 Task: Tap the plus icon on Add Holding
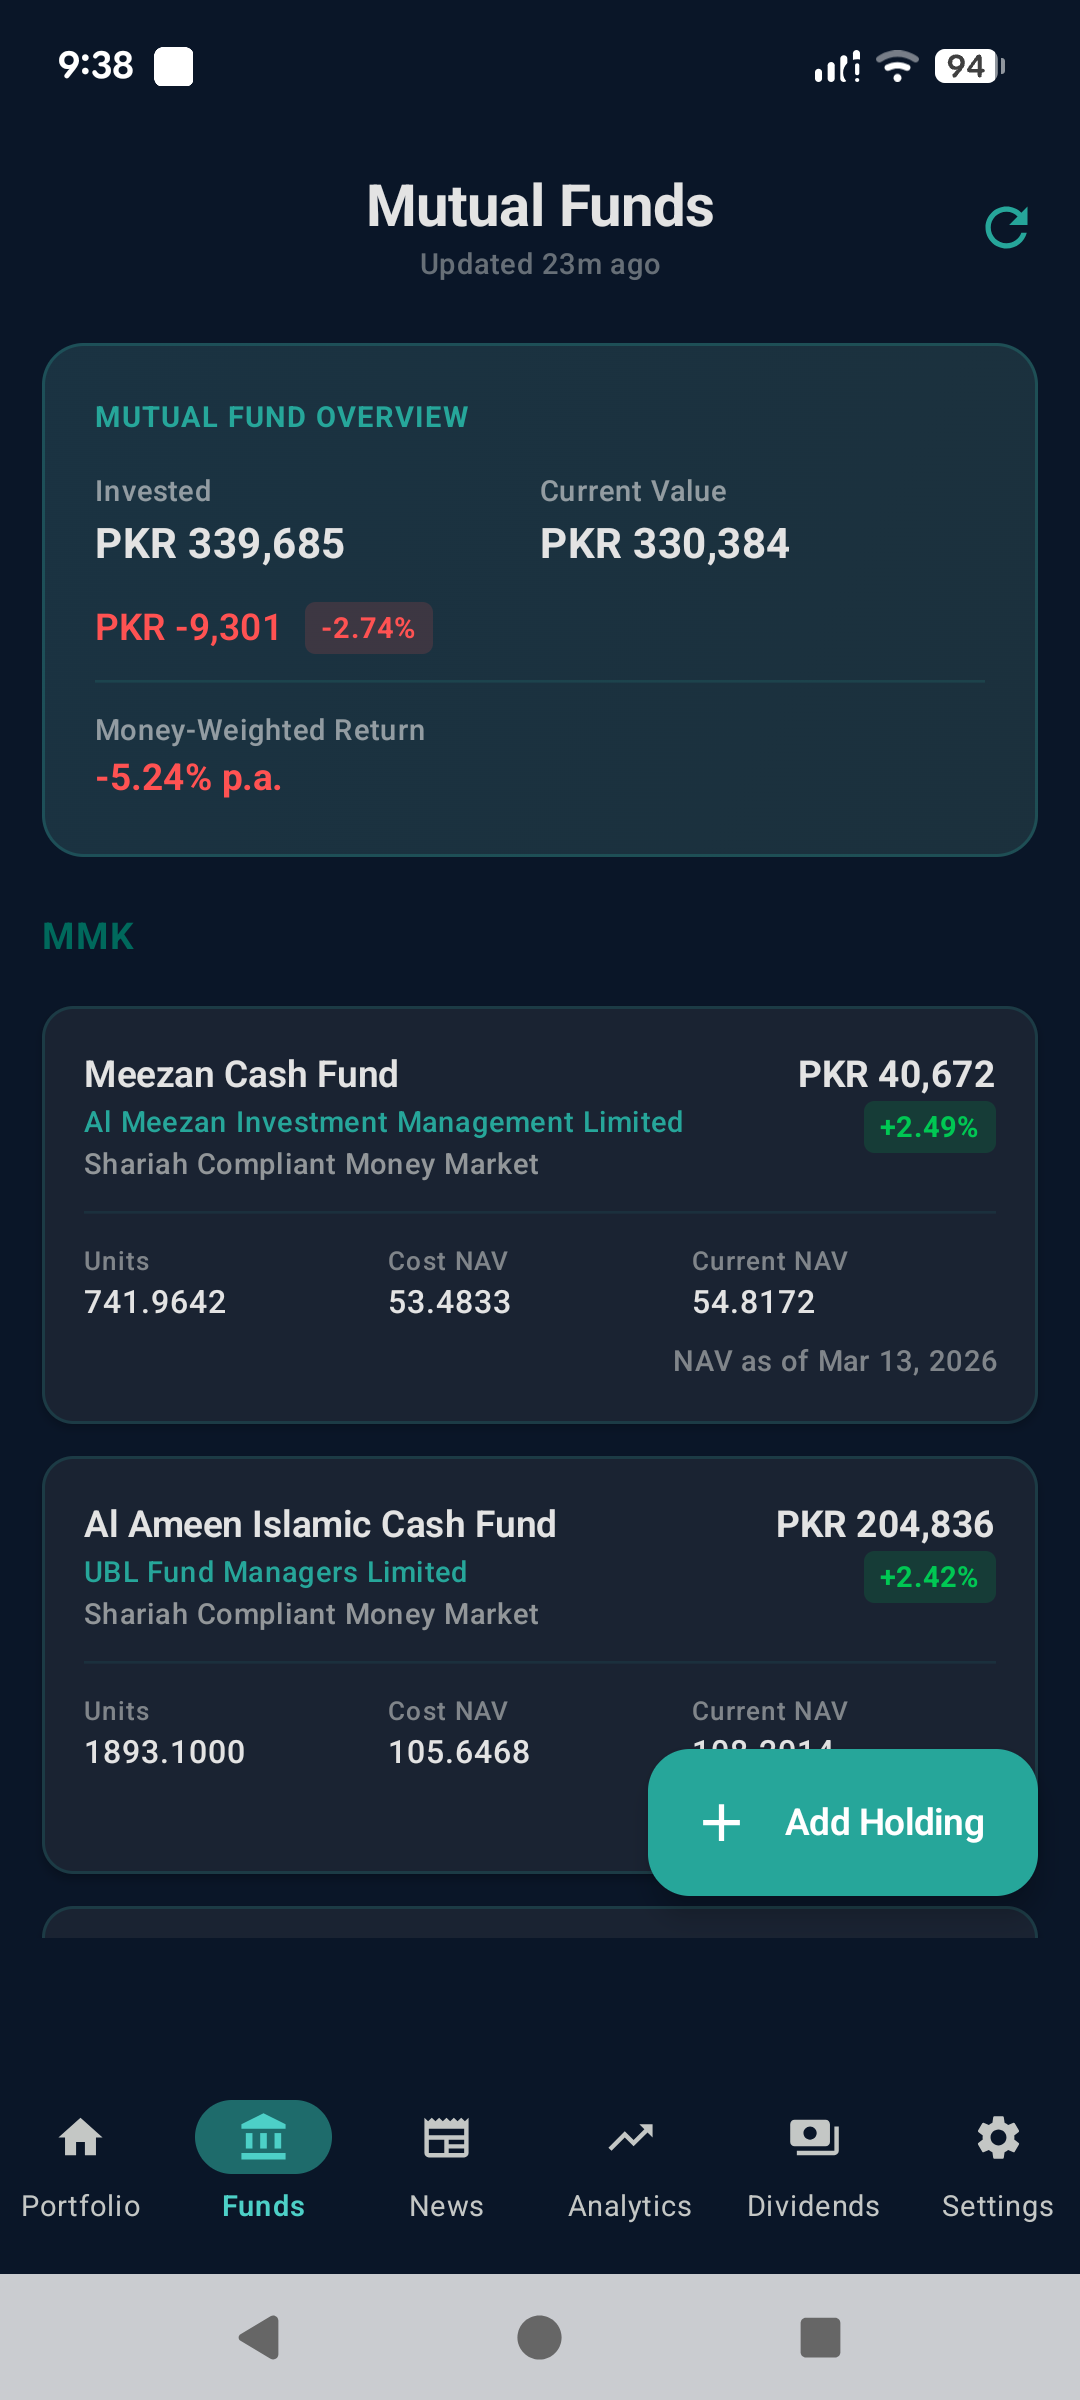721,1822
